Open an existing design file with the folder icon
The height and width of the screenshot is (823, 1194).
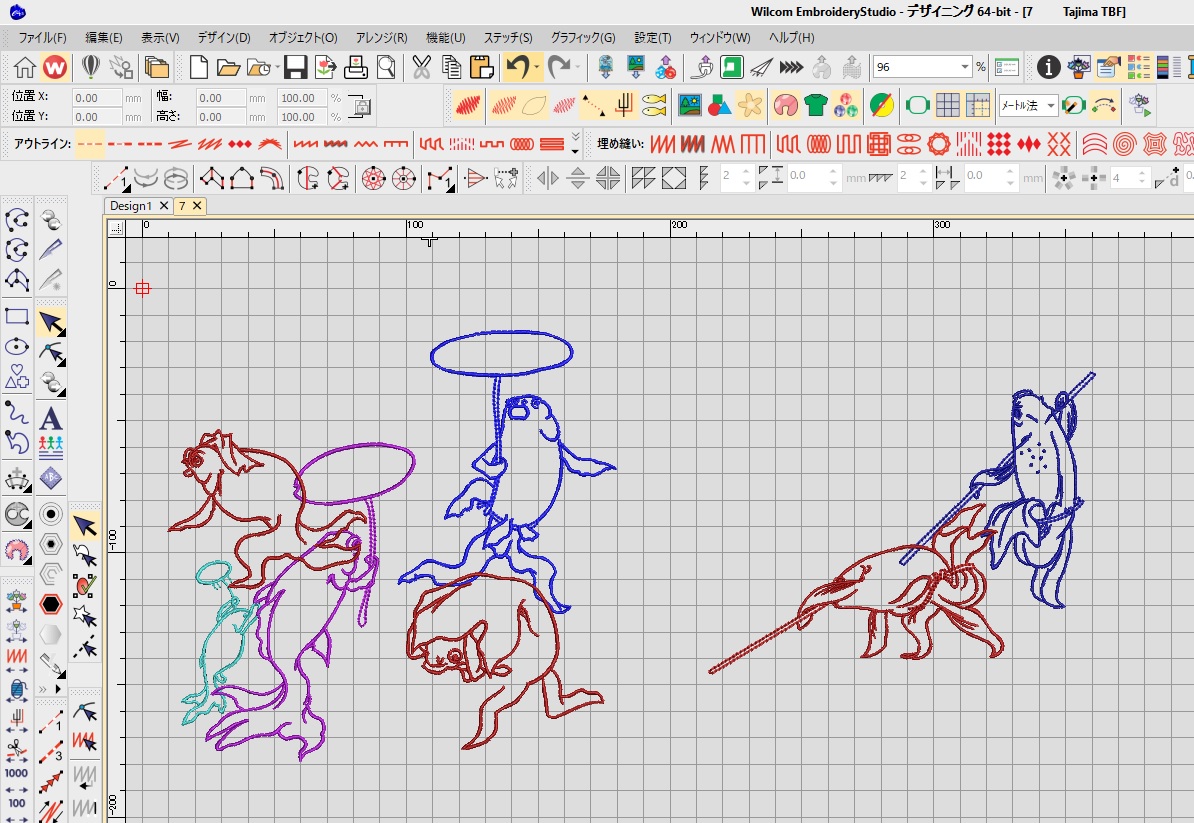[228, 68]
